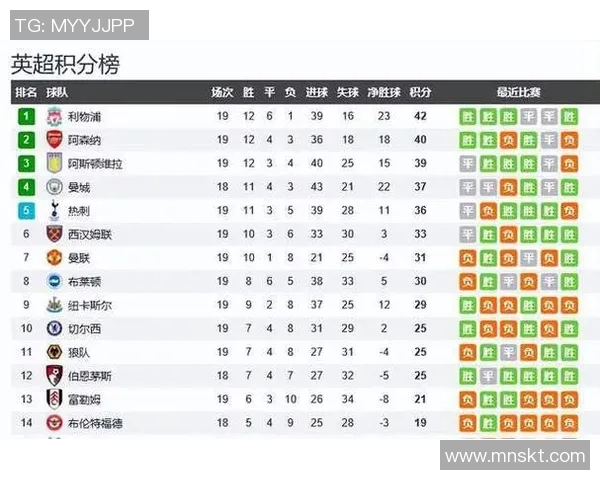
Task: Click green rank 1 badge
Action: coord(26,116)
